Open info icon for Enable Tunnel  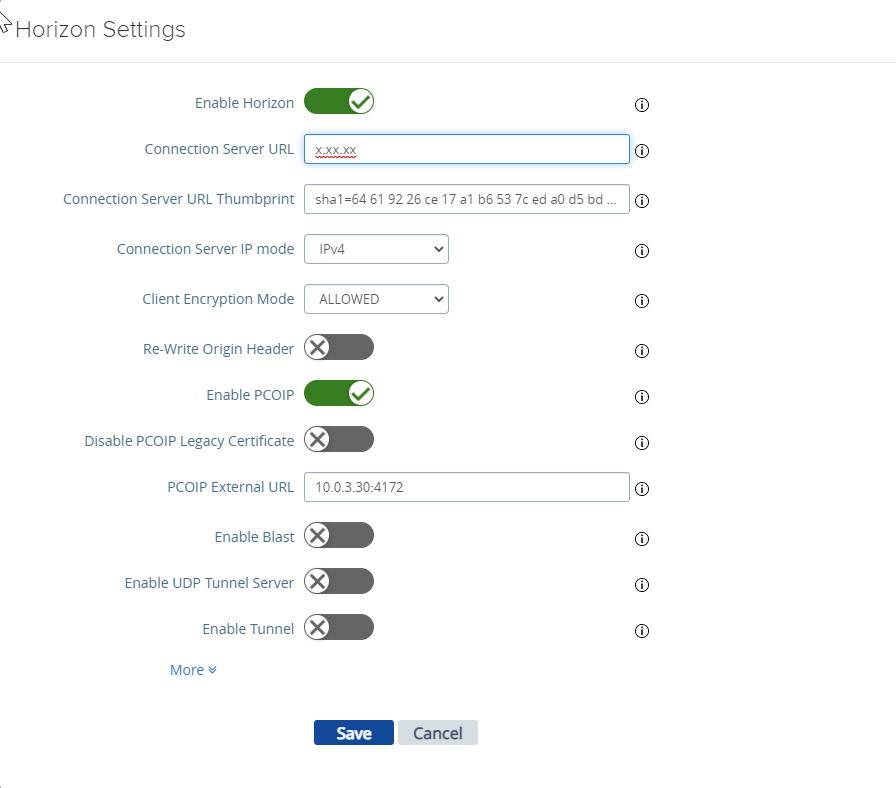642,631
